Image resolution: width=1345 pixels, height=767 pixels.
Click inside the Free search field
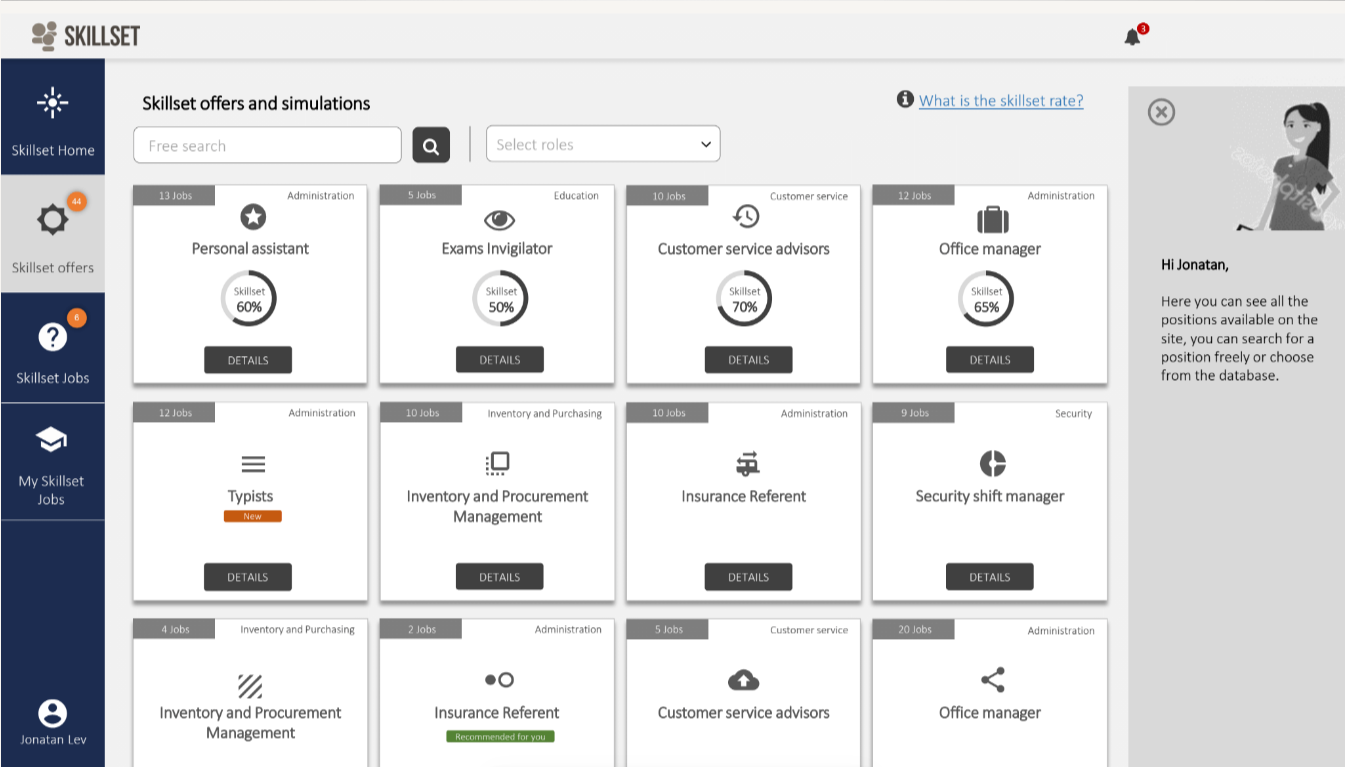[267, 145]
